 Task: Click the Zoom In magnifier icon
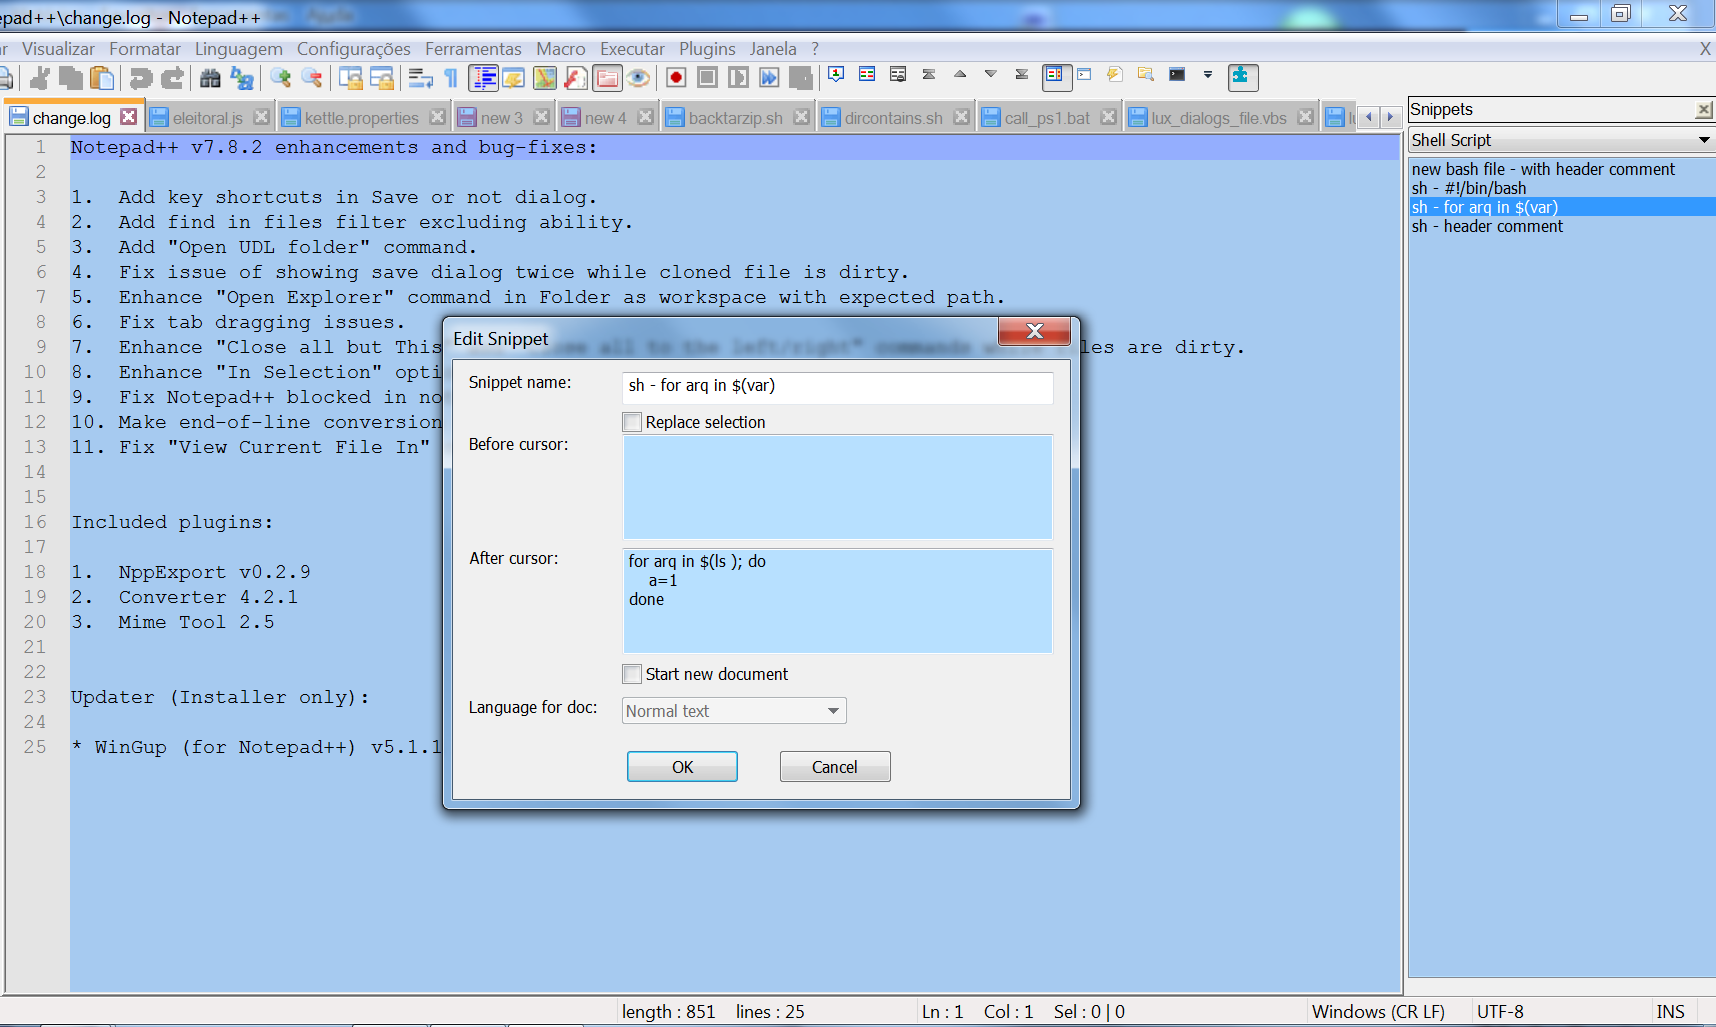pyautogui.click(x=281, y=78)
